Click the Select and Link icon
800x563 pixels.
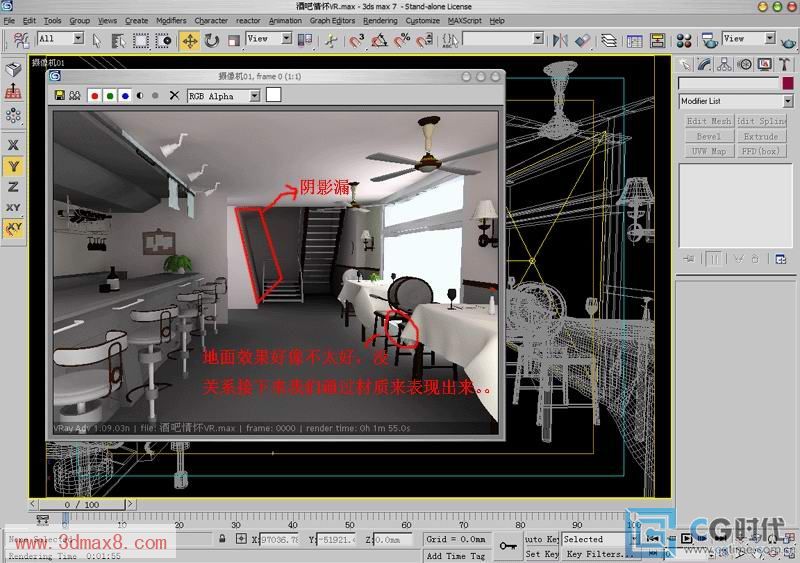tap(20, 40)
